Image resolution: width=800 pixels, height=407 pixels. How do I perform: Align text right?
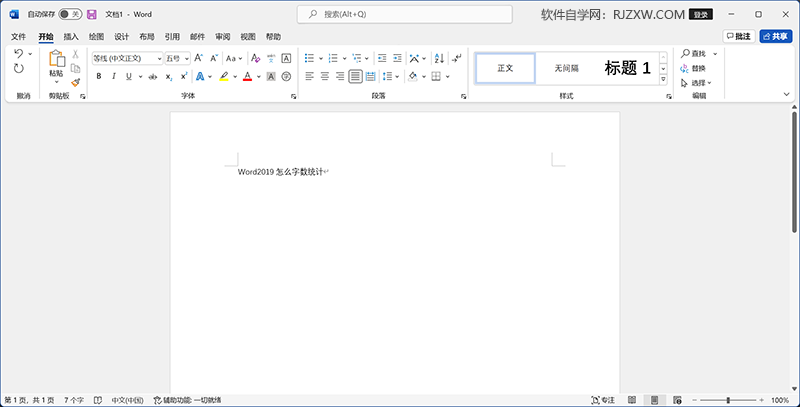(340, 77)
